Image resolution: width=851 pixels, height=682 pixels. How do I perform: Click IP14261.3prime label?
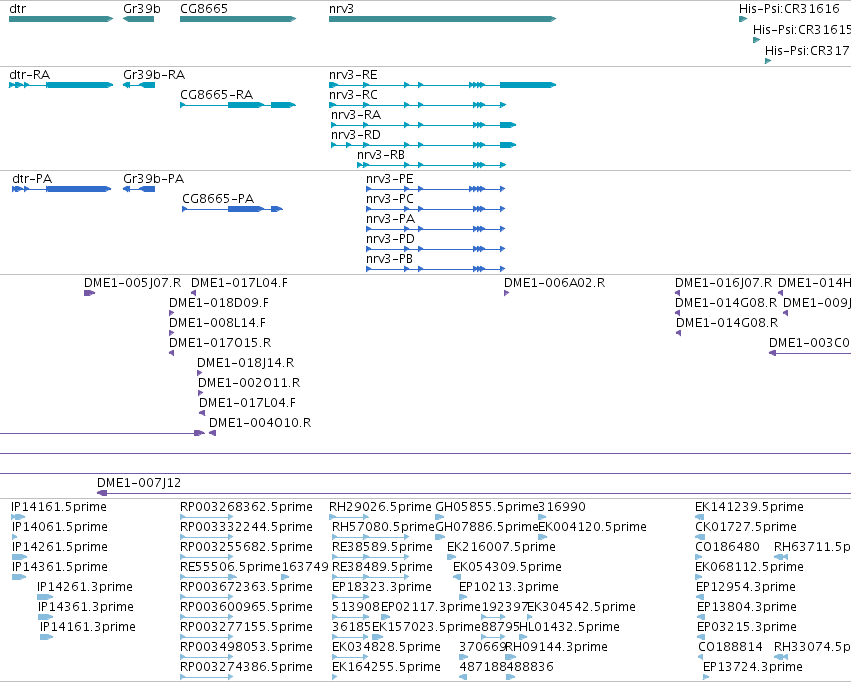tap(85, 587)
